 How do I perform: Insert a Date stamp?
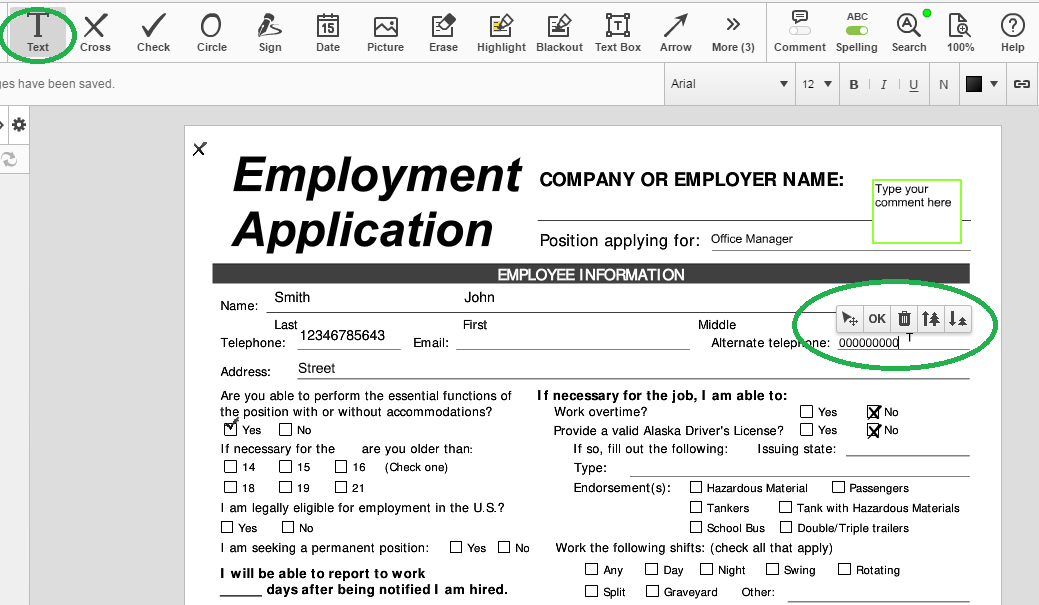[327, 32]
